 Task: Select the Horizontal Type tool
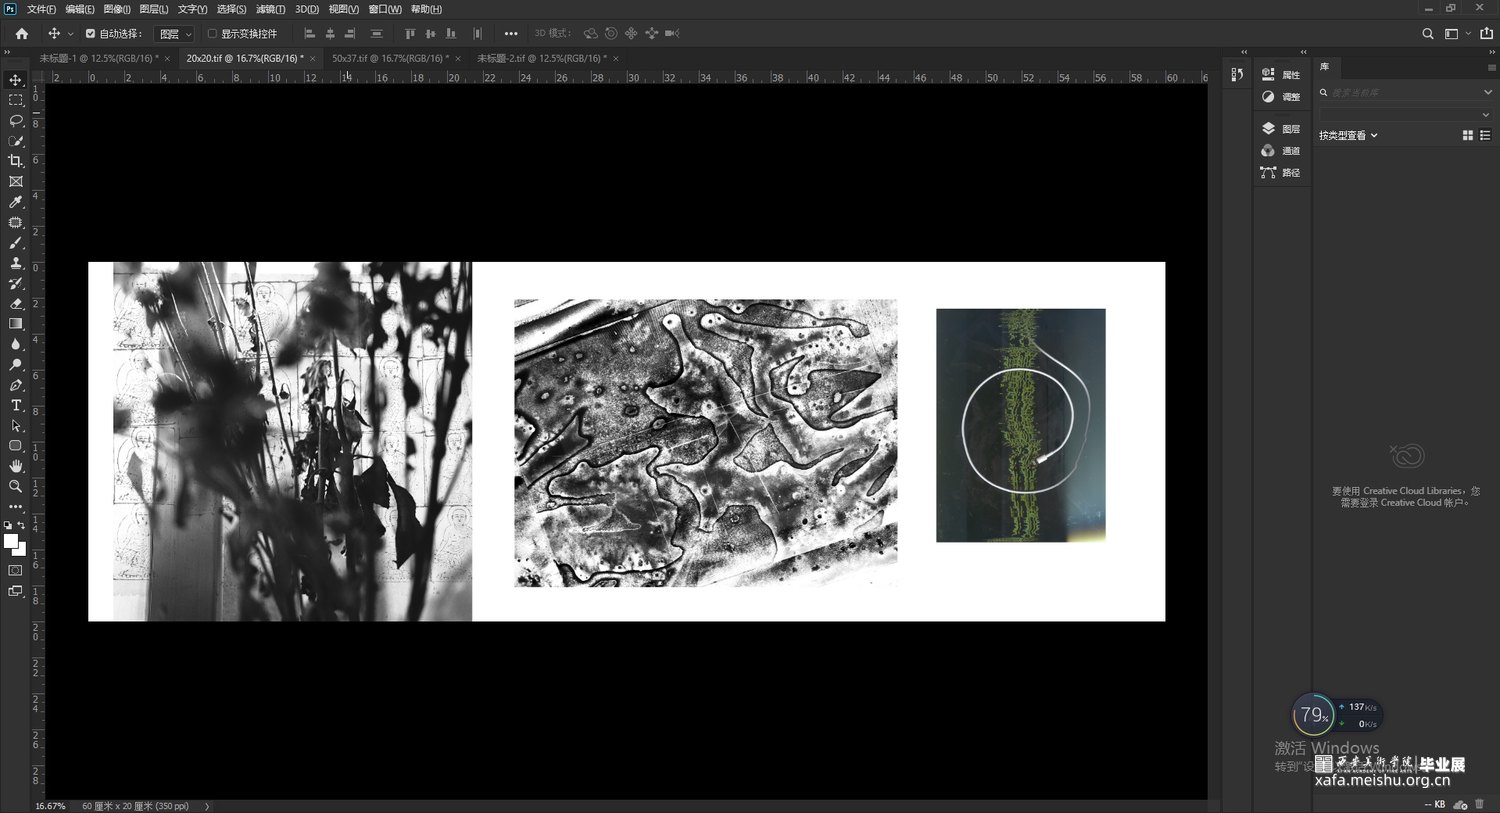coord(15,405)
